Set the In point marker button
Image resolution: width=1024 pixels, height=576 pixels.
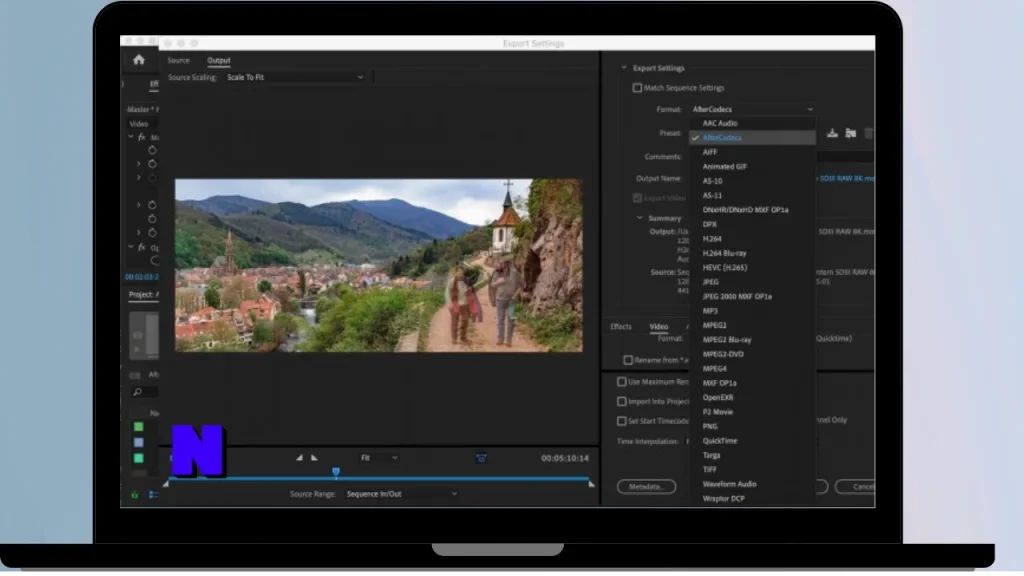[x=299, y=458]
